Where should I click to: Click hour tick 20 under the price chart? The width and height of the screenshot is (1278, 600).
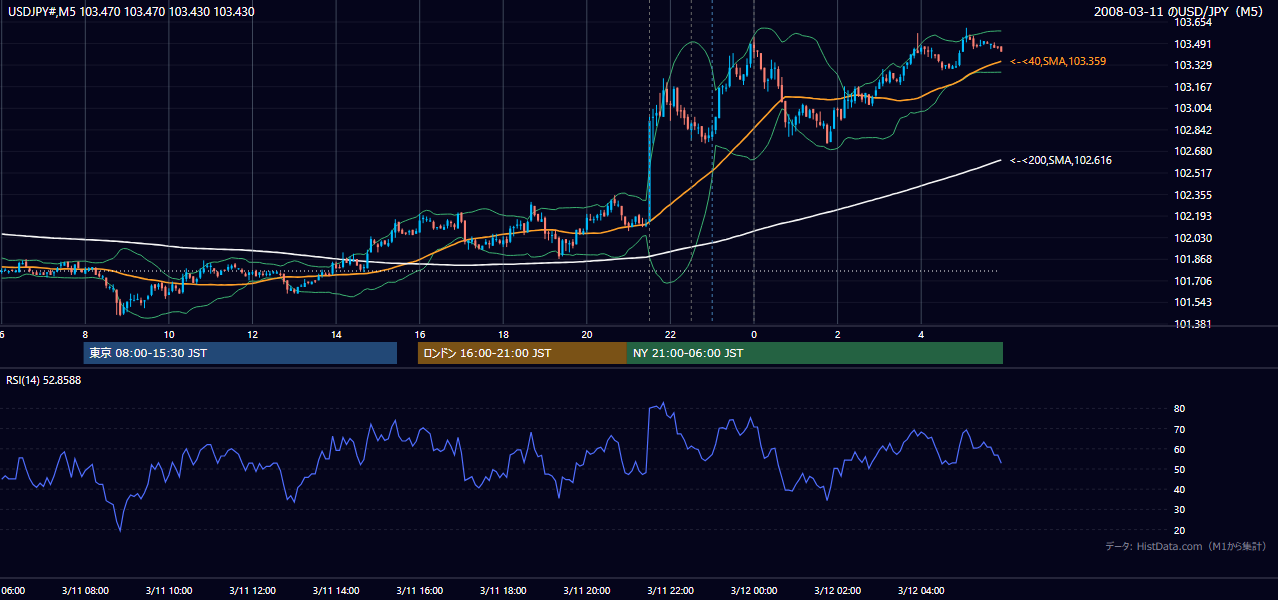(587, 335)
